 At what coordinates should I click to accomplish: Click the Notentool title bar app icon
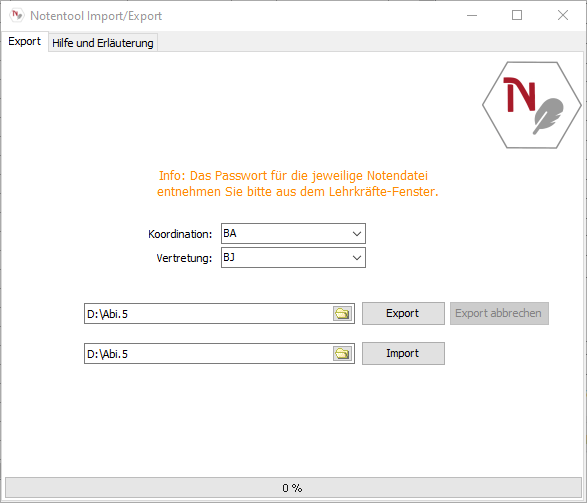pos(16,15)
